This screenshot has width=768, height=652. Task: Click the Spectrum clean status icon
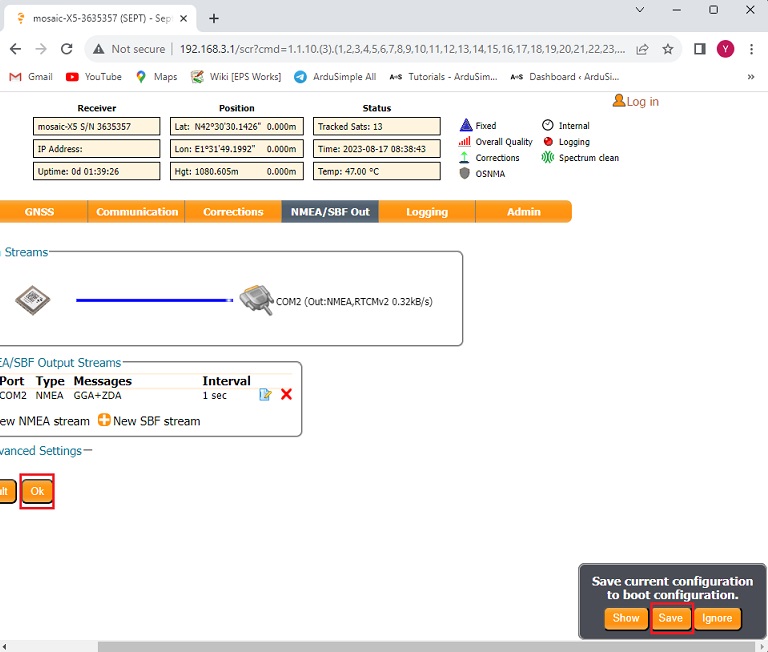click(x=548, y=158)
